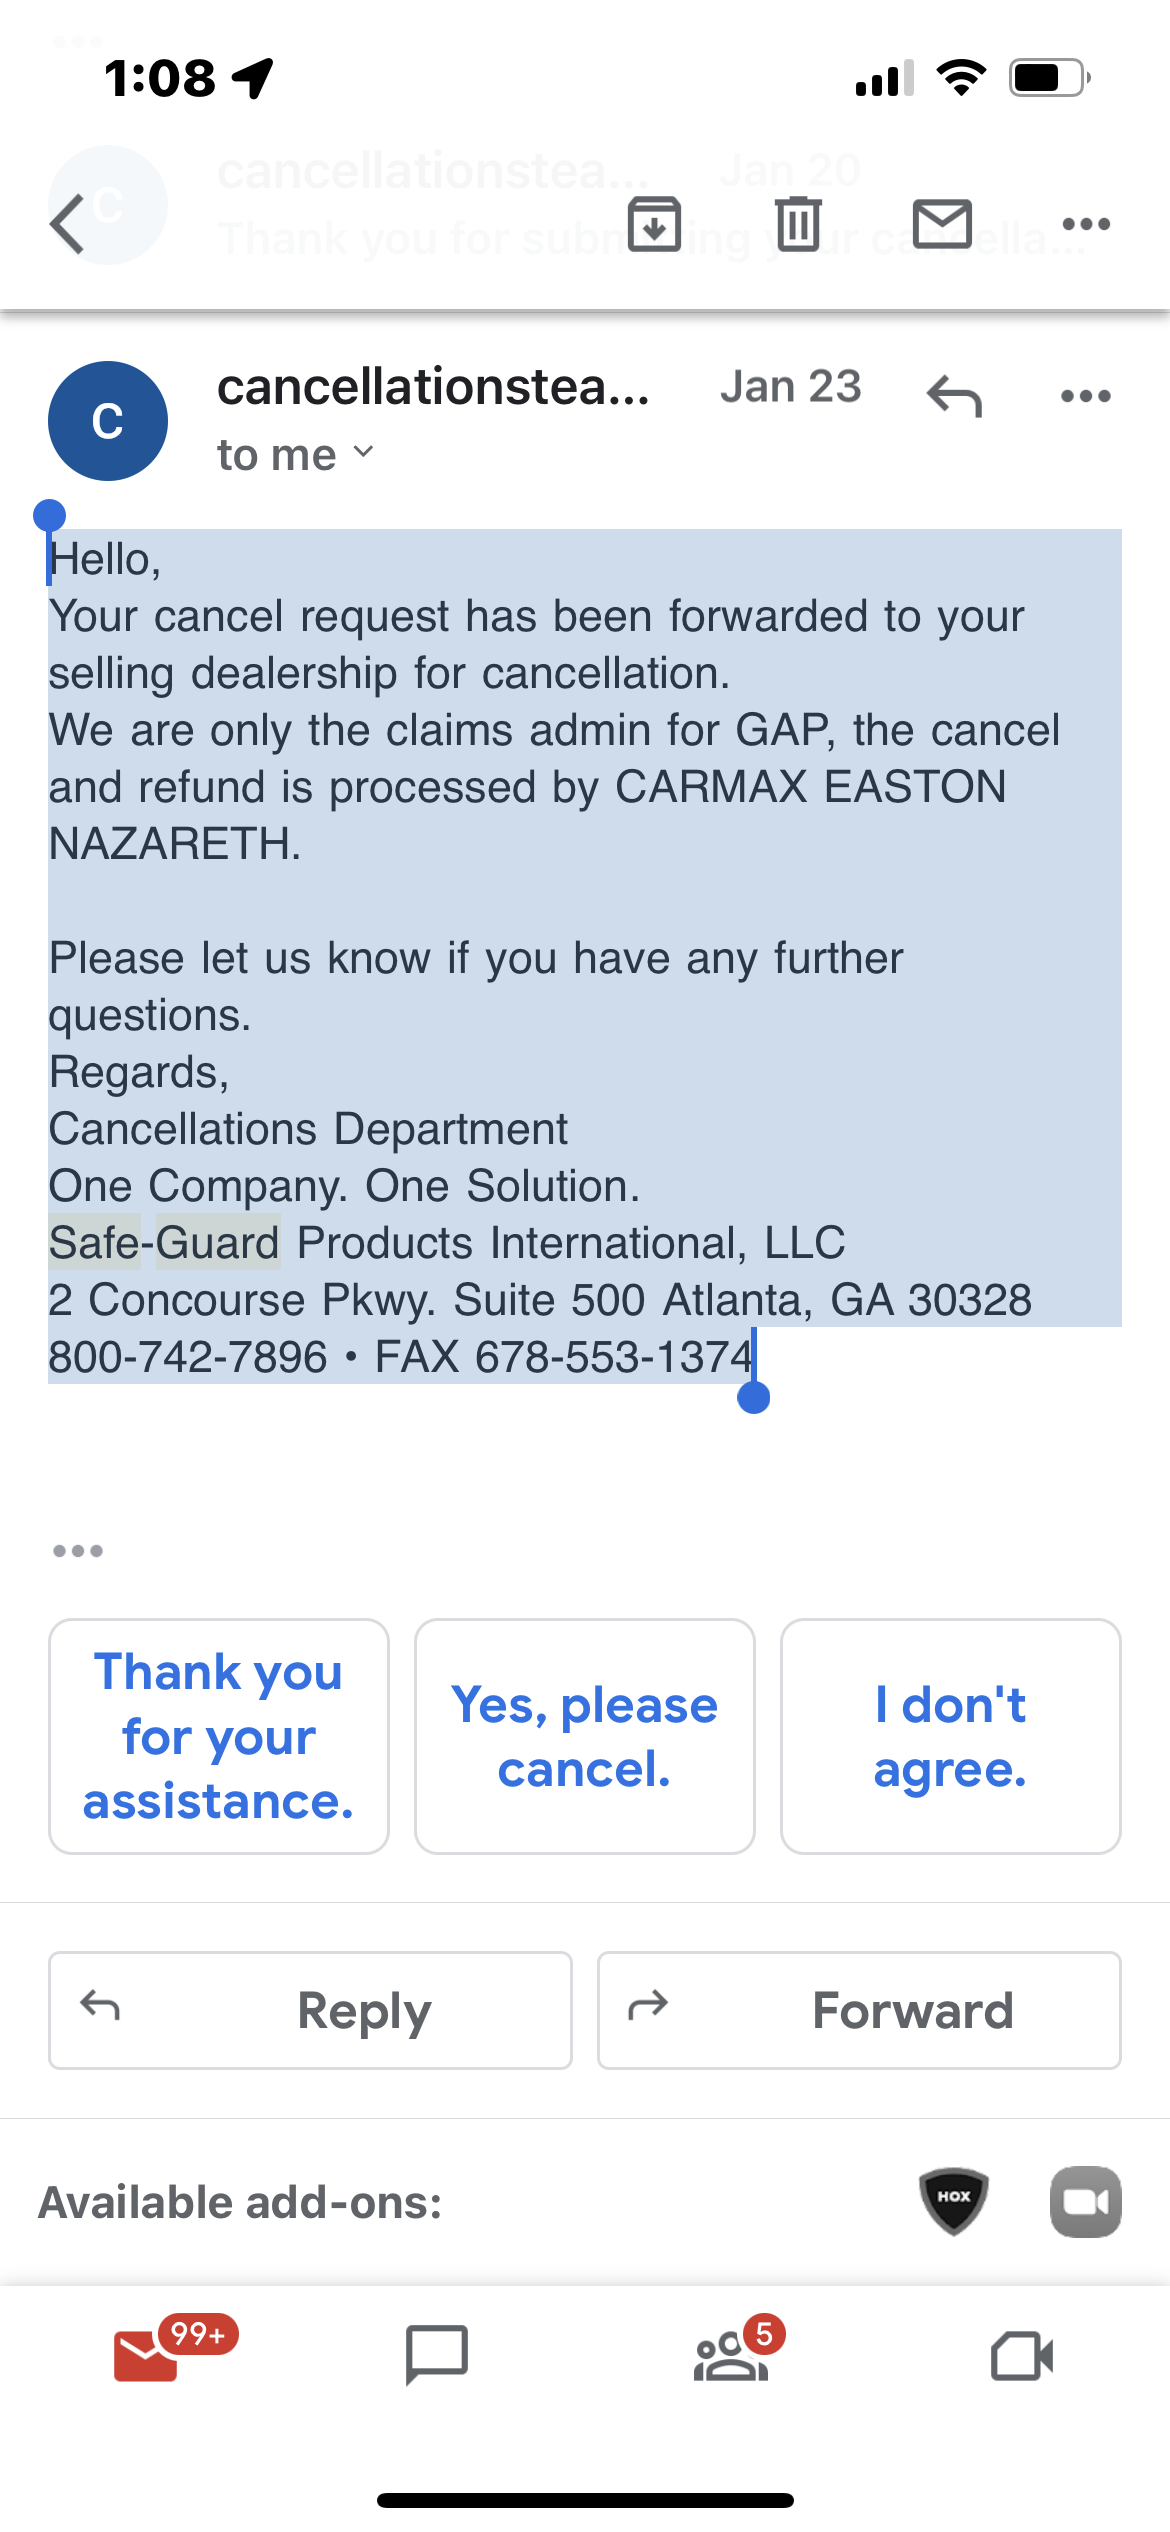Tap the Forward button
Screen dimensions: 1170x2532
(x=859, y=2010)
